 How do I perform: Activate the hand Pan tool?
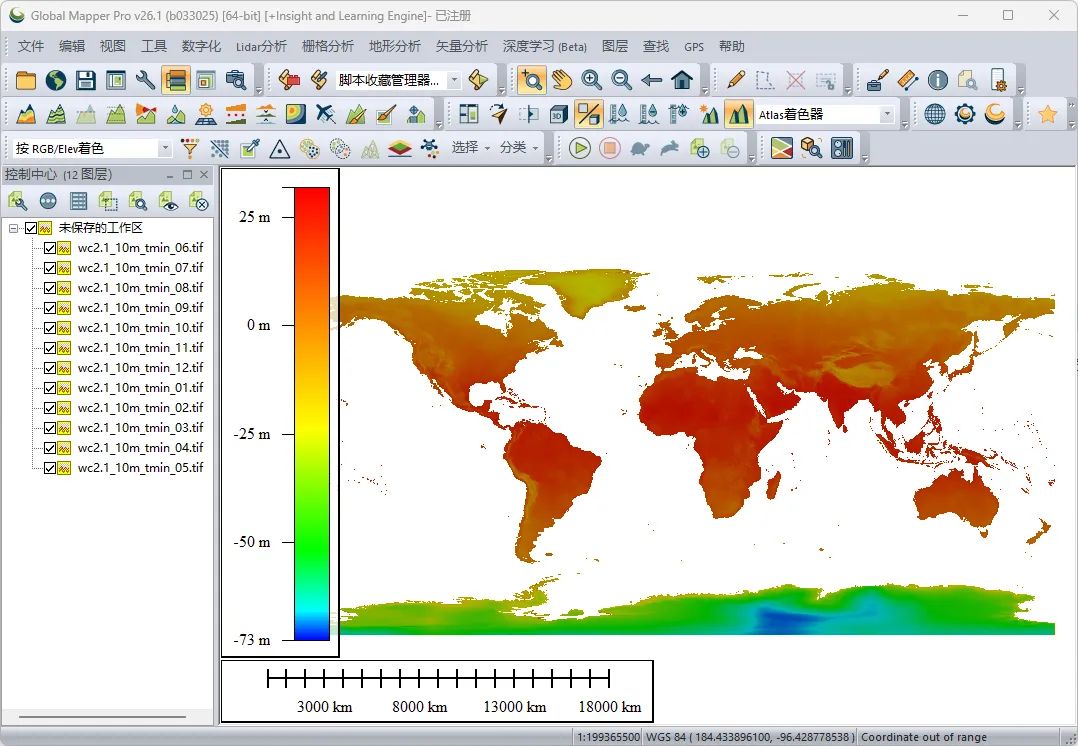tap(562, 80)
